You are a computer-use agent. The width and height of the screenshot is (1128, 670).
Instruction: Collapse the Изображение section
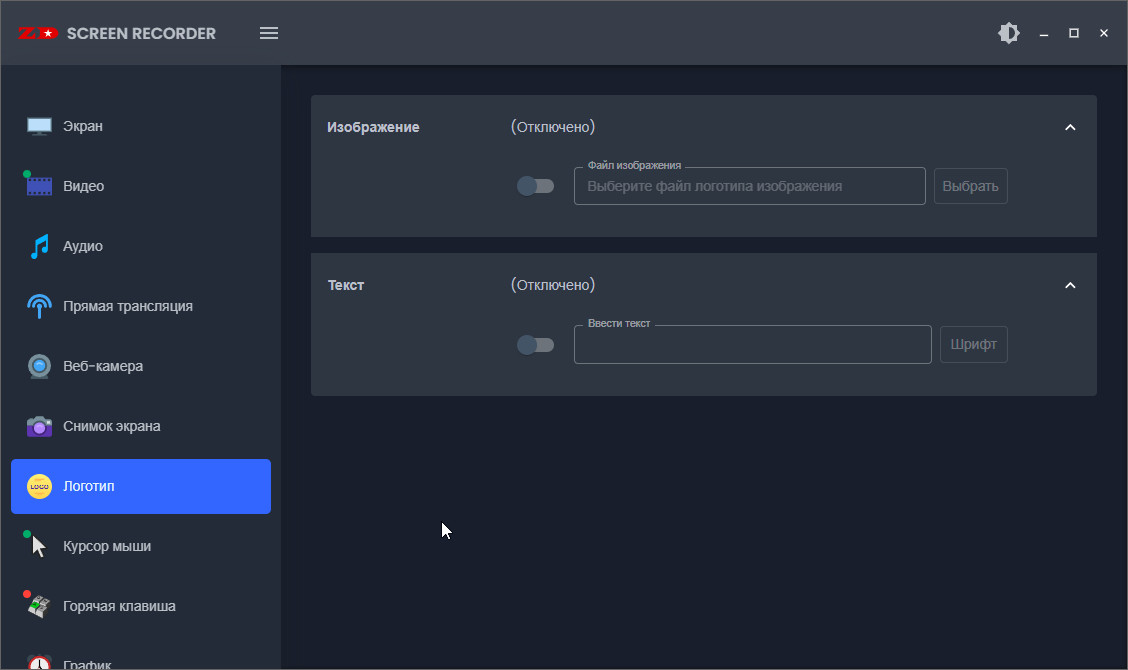click(x=1070, y=127)
